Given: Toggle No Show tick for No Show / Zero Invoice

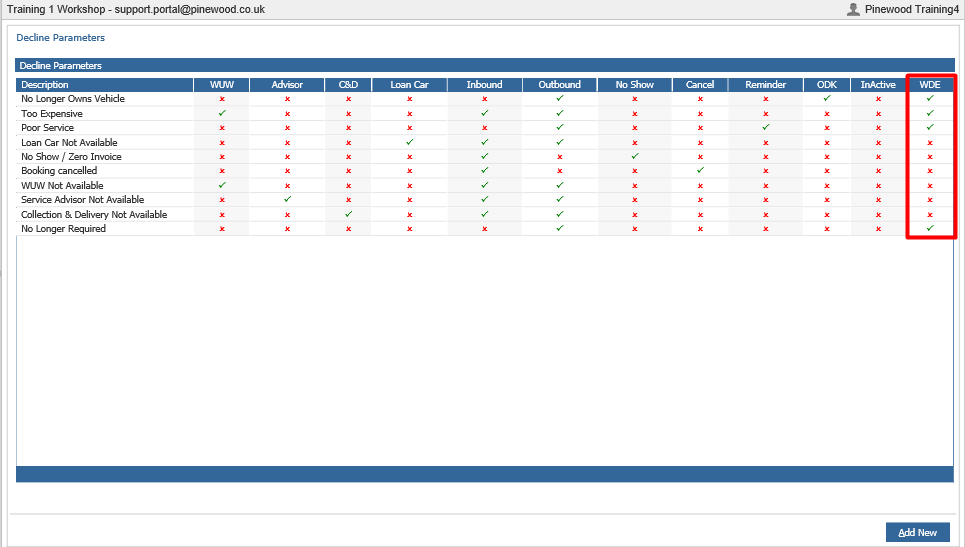Looking at the screenshot, I should point(635,156).
